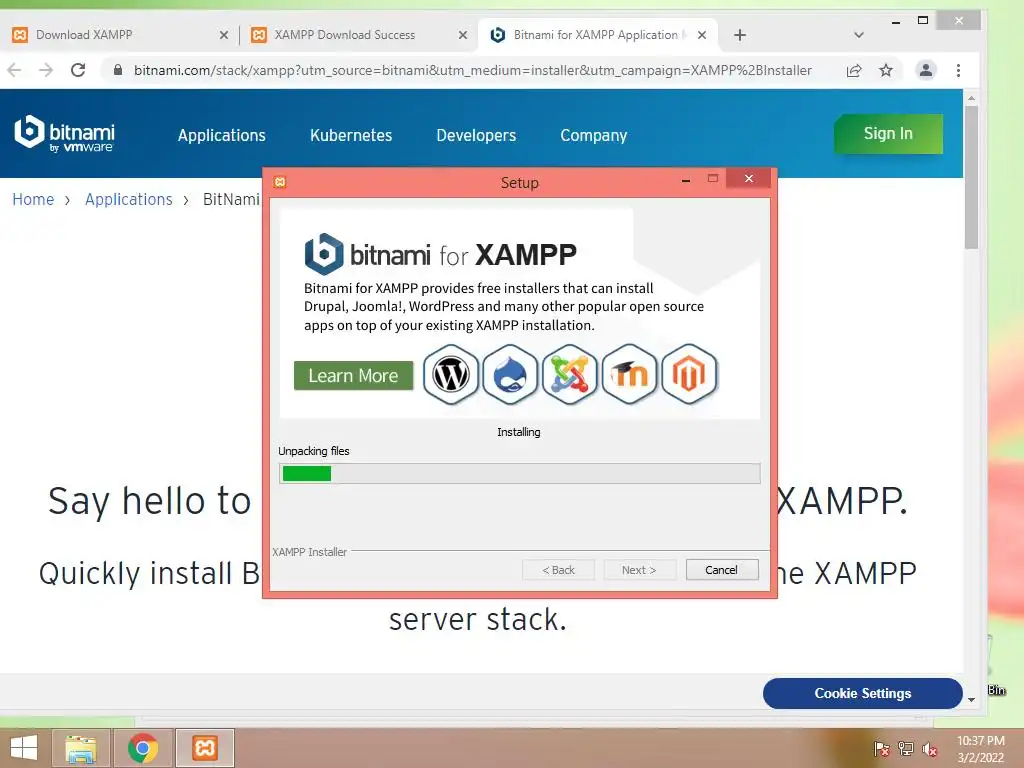Image resolution: width=1024 pixels, height=768 pixels.
Task: Go forward using browser forward arrow
Action: click(x=46, y=70)
